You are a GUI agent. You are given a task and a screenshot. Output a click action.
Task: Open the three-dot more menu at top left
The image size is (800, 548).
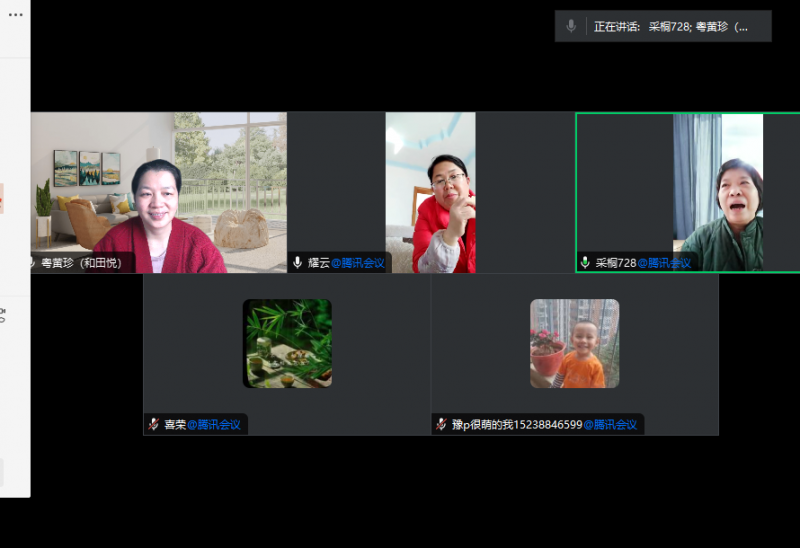[x=15, y=15]
